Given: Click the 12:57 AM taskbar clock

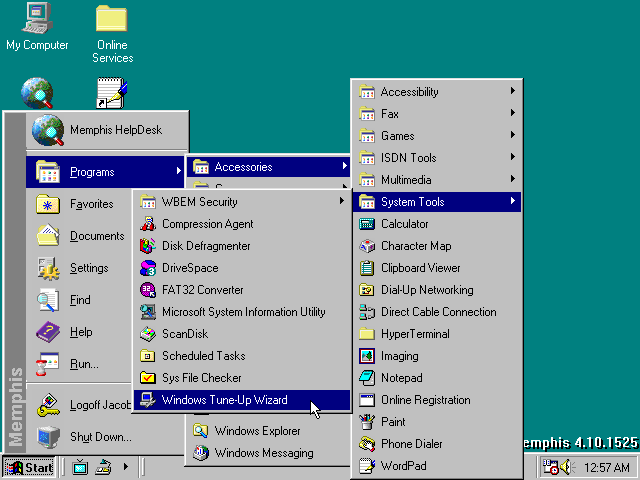Looking at the screenshot, I should (607, 467).
